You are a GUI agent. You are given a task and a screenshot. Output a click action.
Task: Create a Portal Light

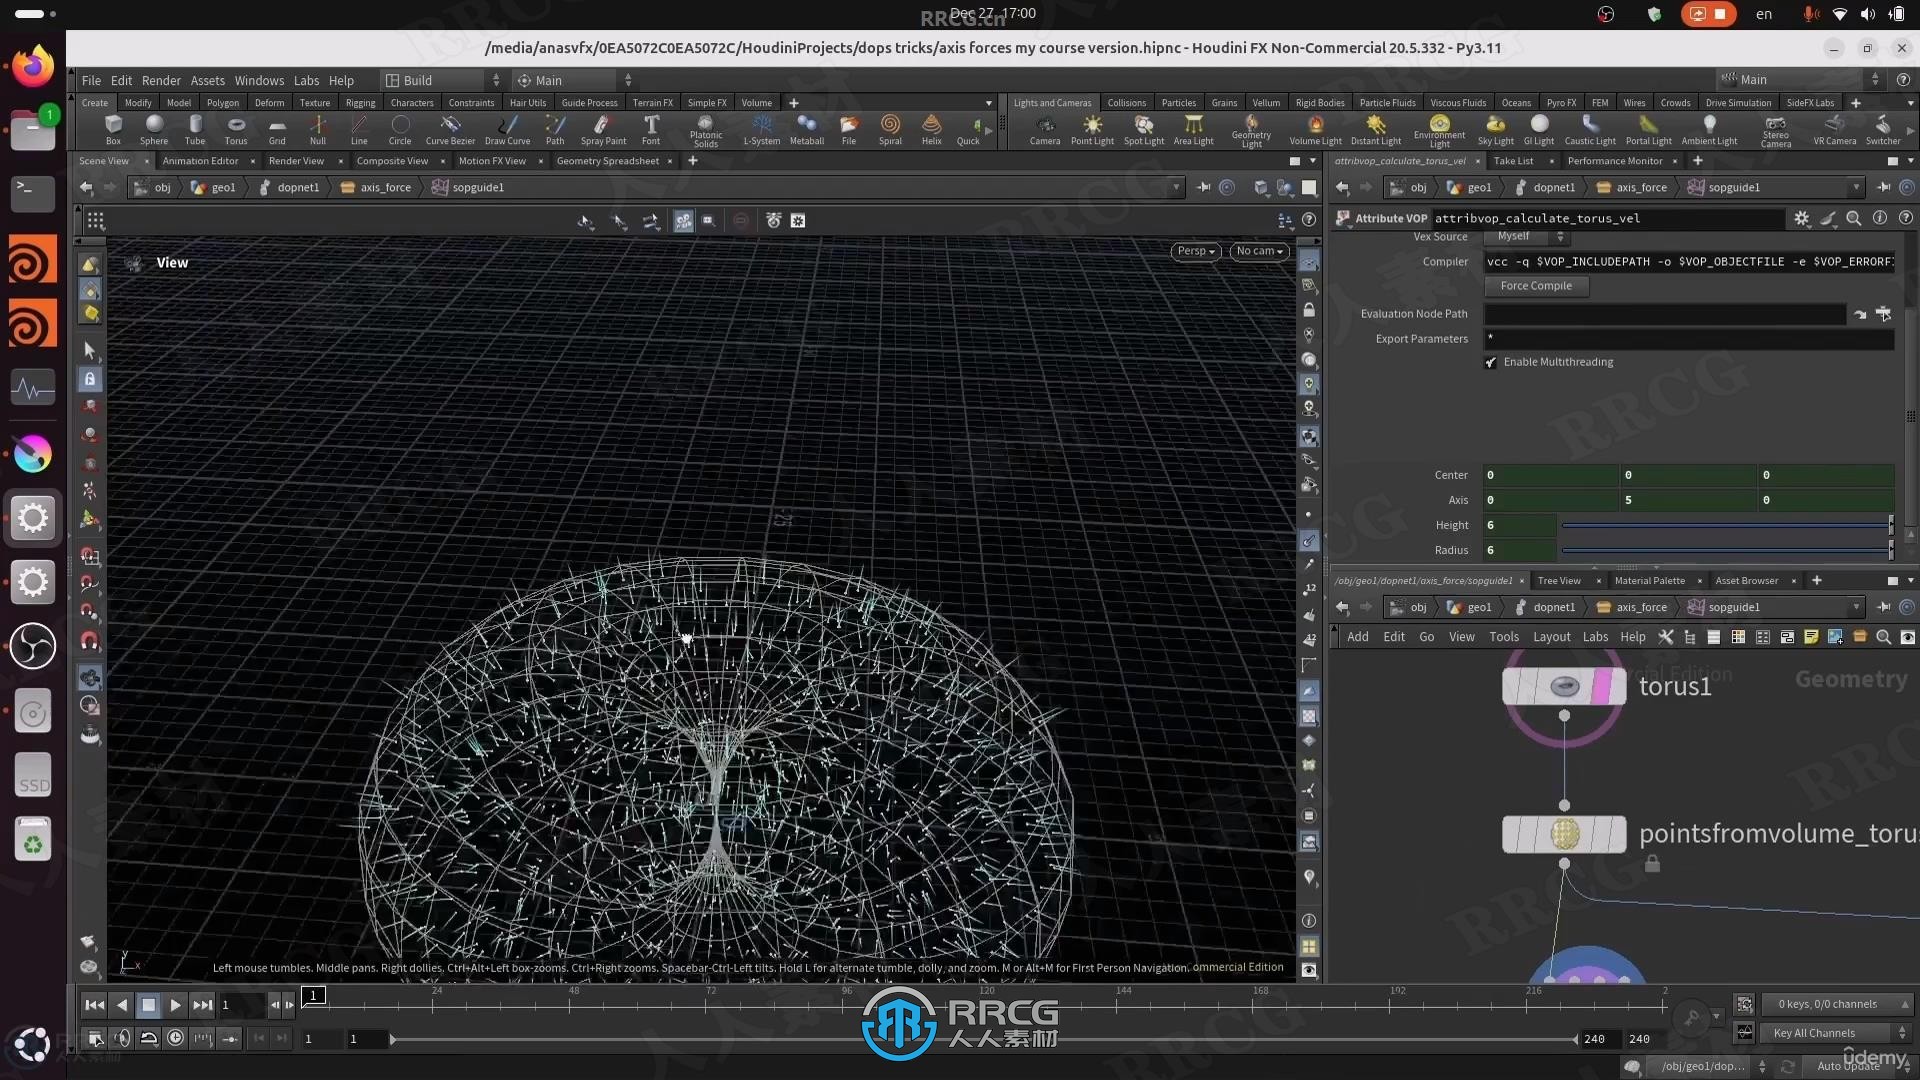click(1649, 128)
